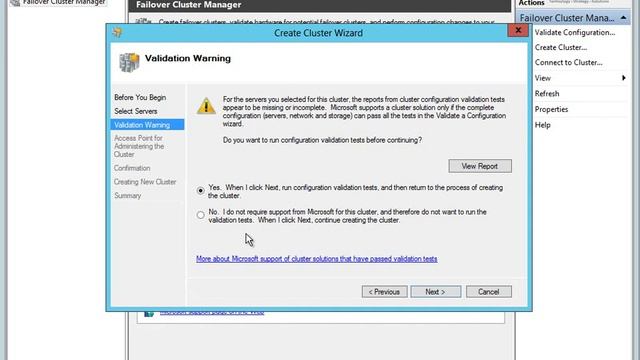Open Properties in Actions pane
The height and width of the screenshot is (360, 640).
[551, 109]
